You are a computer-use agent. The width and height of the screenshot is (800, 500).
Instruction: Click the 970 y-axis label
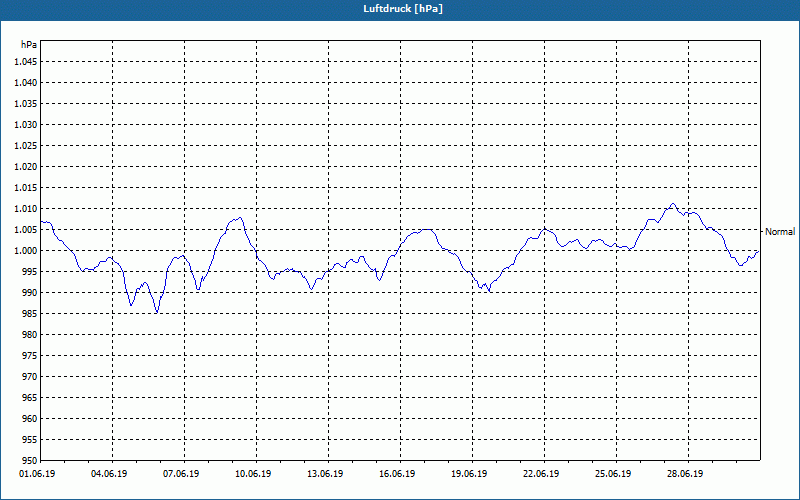pyautogui.click(x=30, y=377)
